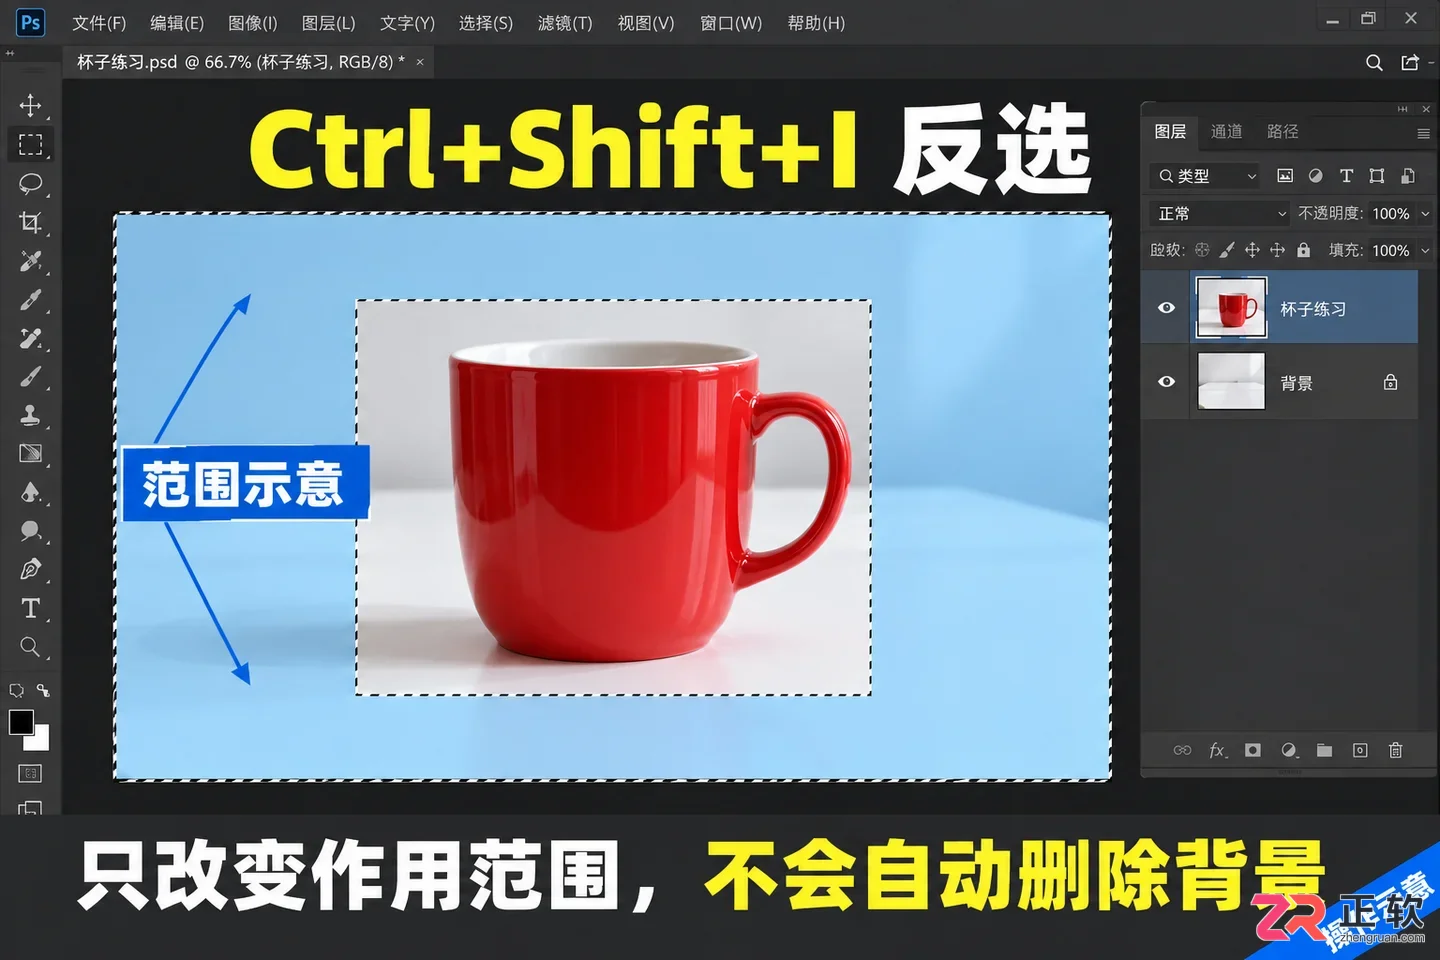Select the Gradient tool
This screenshot has height=960, width=1440.
[x=30, y=454]
